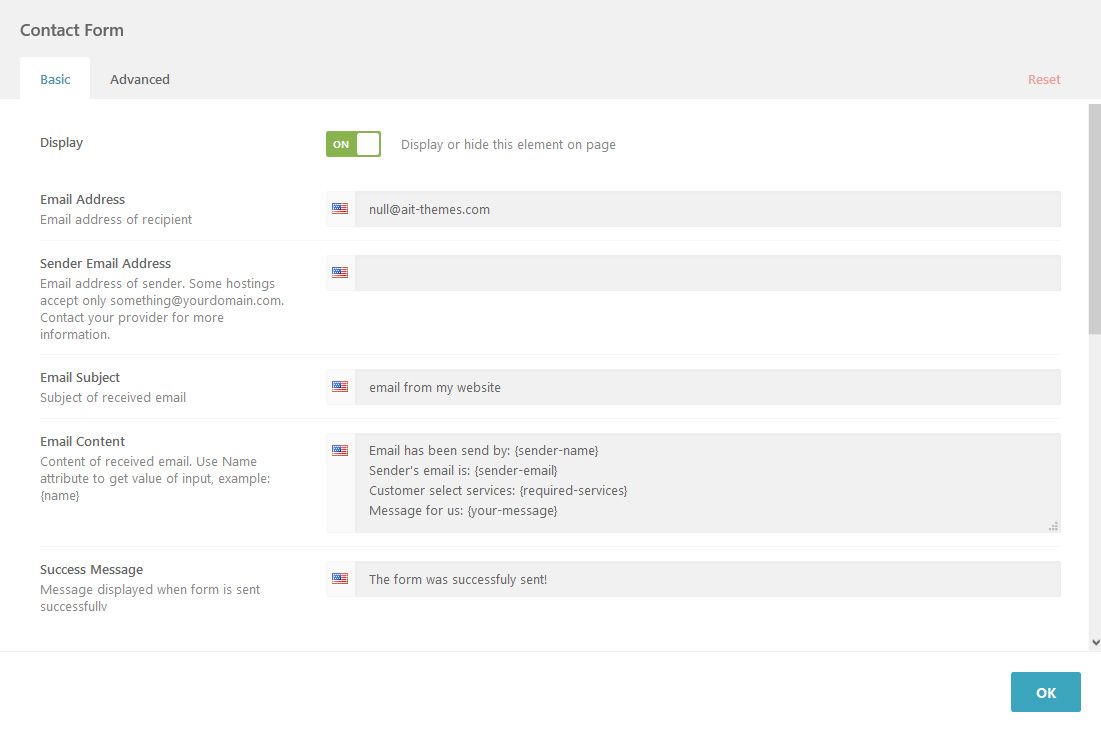Click the 'Subject of received email' description
Screen dimensions: 1101x732
(113, 398)
